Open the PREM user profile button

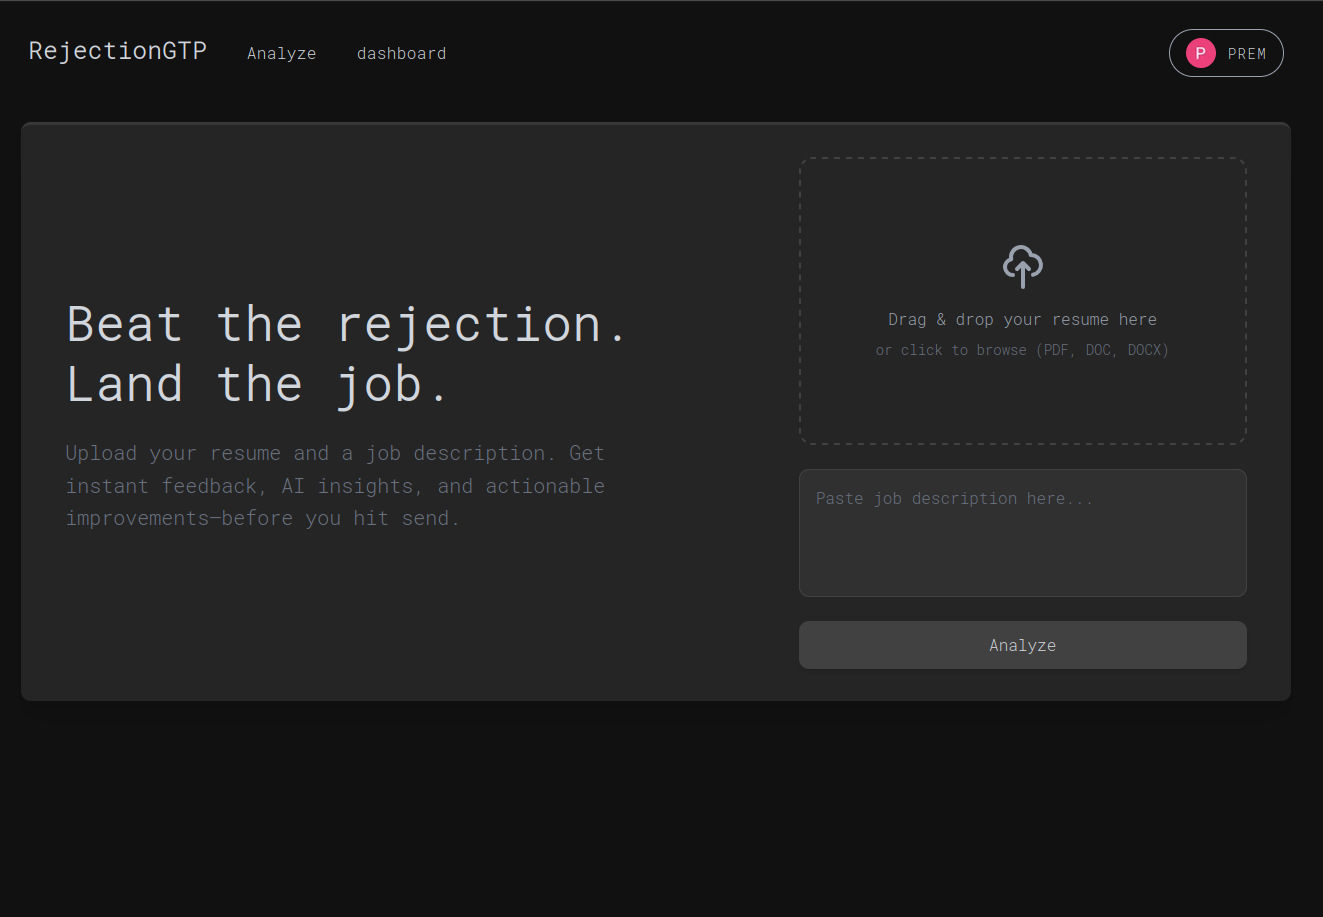[1226, 53]
